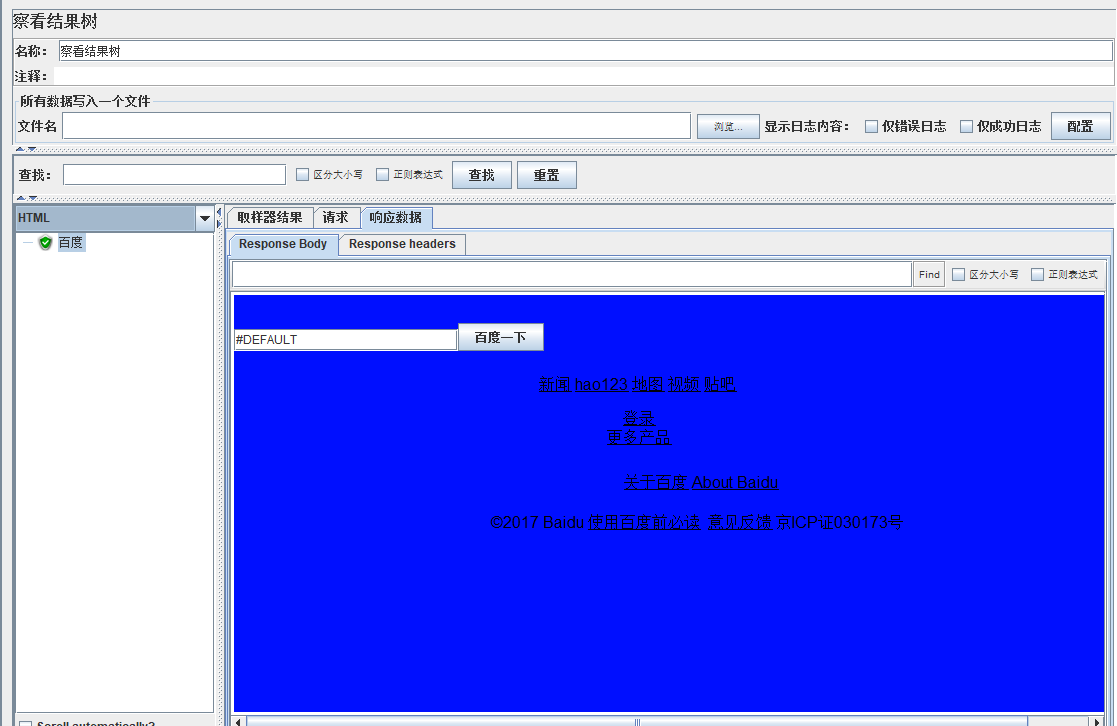Viewport: 1117px width, 726px height.
Task: Click the 重置 button
Action: pyautogui.click(x=546, y=175)
